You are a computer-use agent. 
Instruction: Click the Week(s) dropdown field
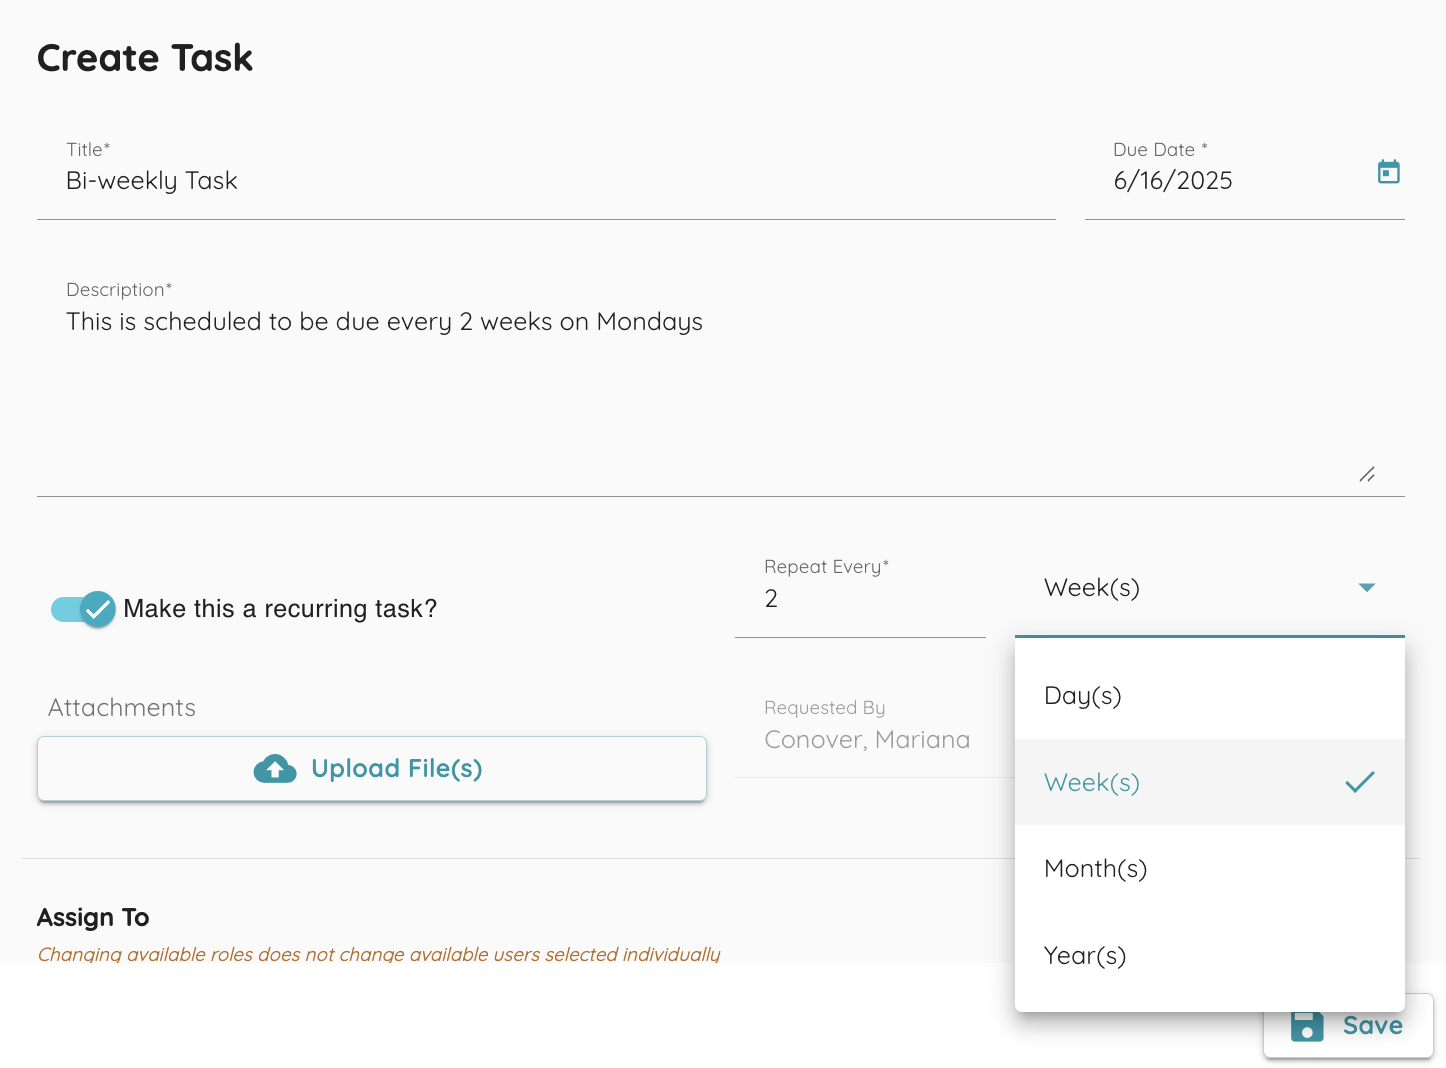coord(1210,588)
